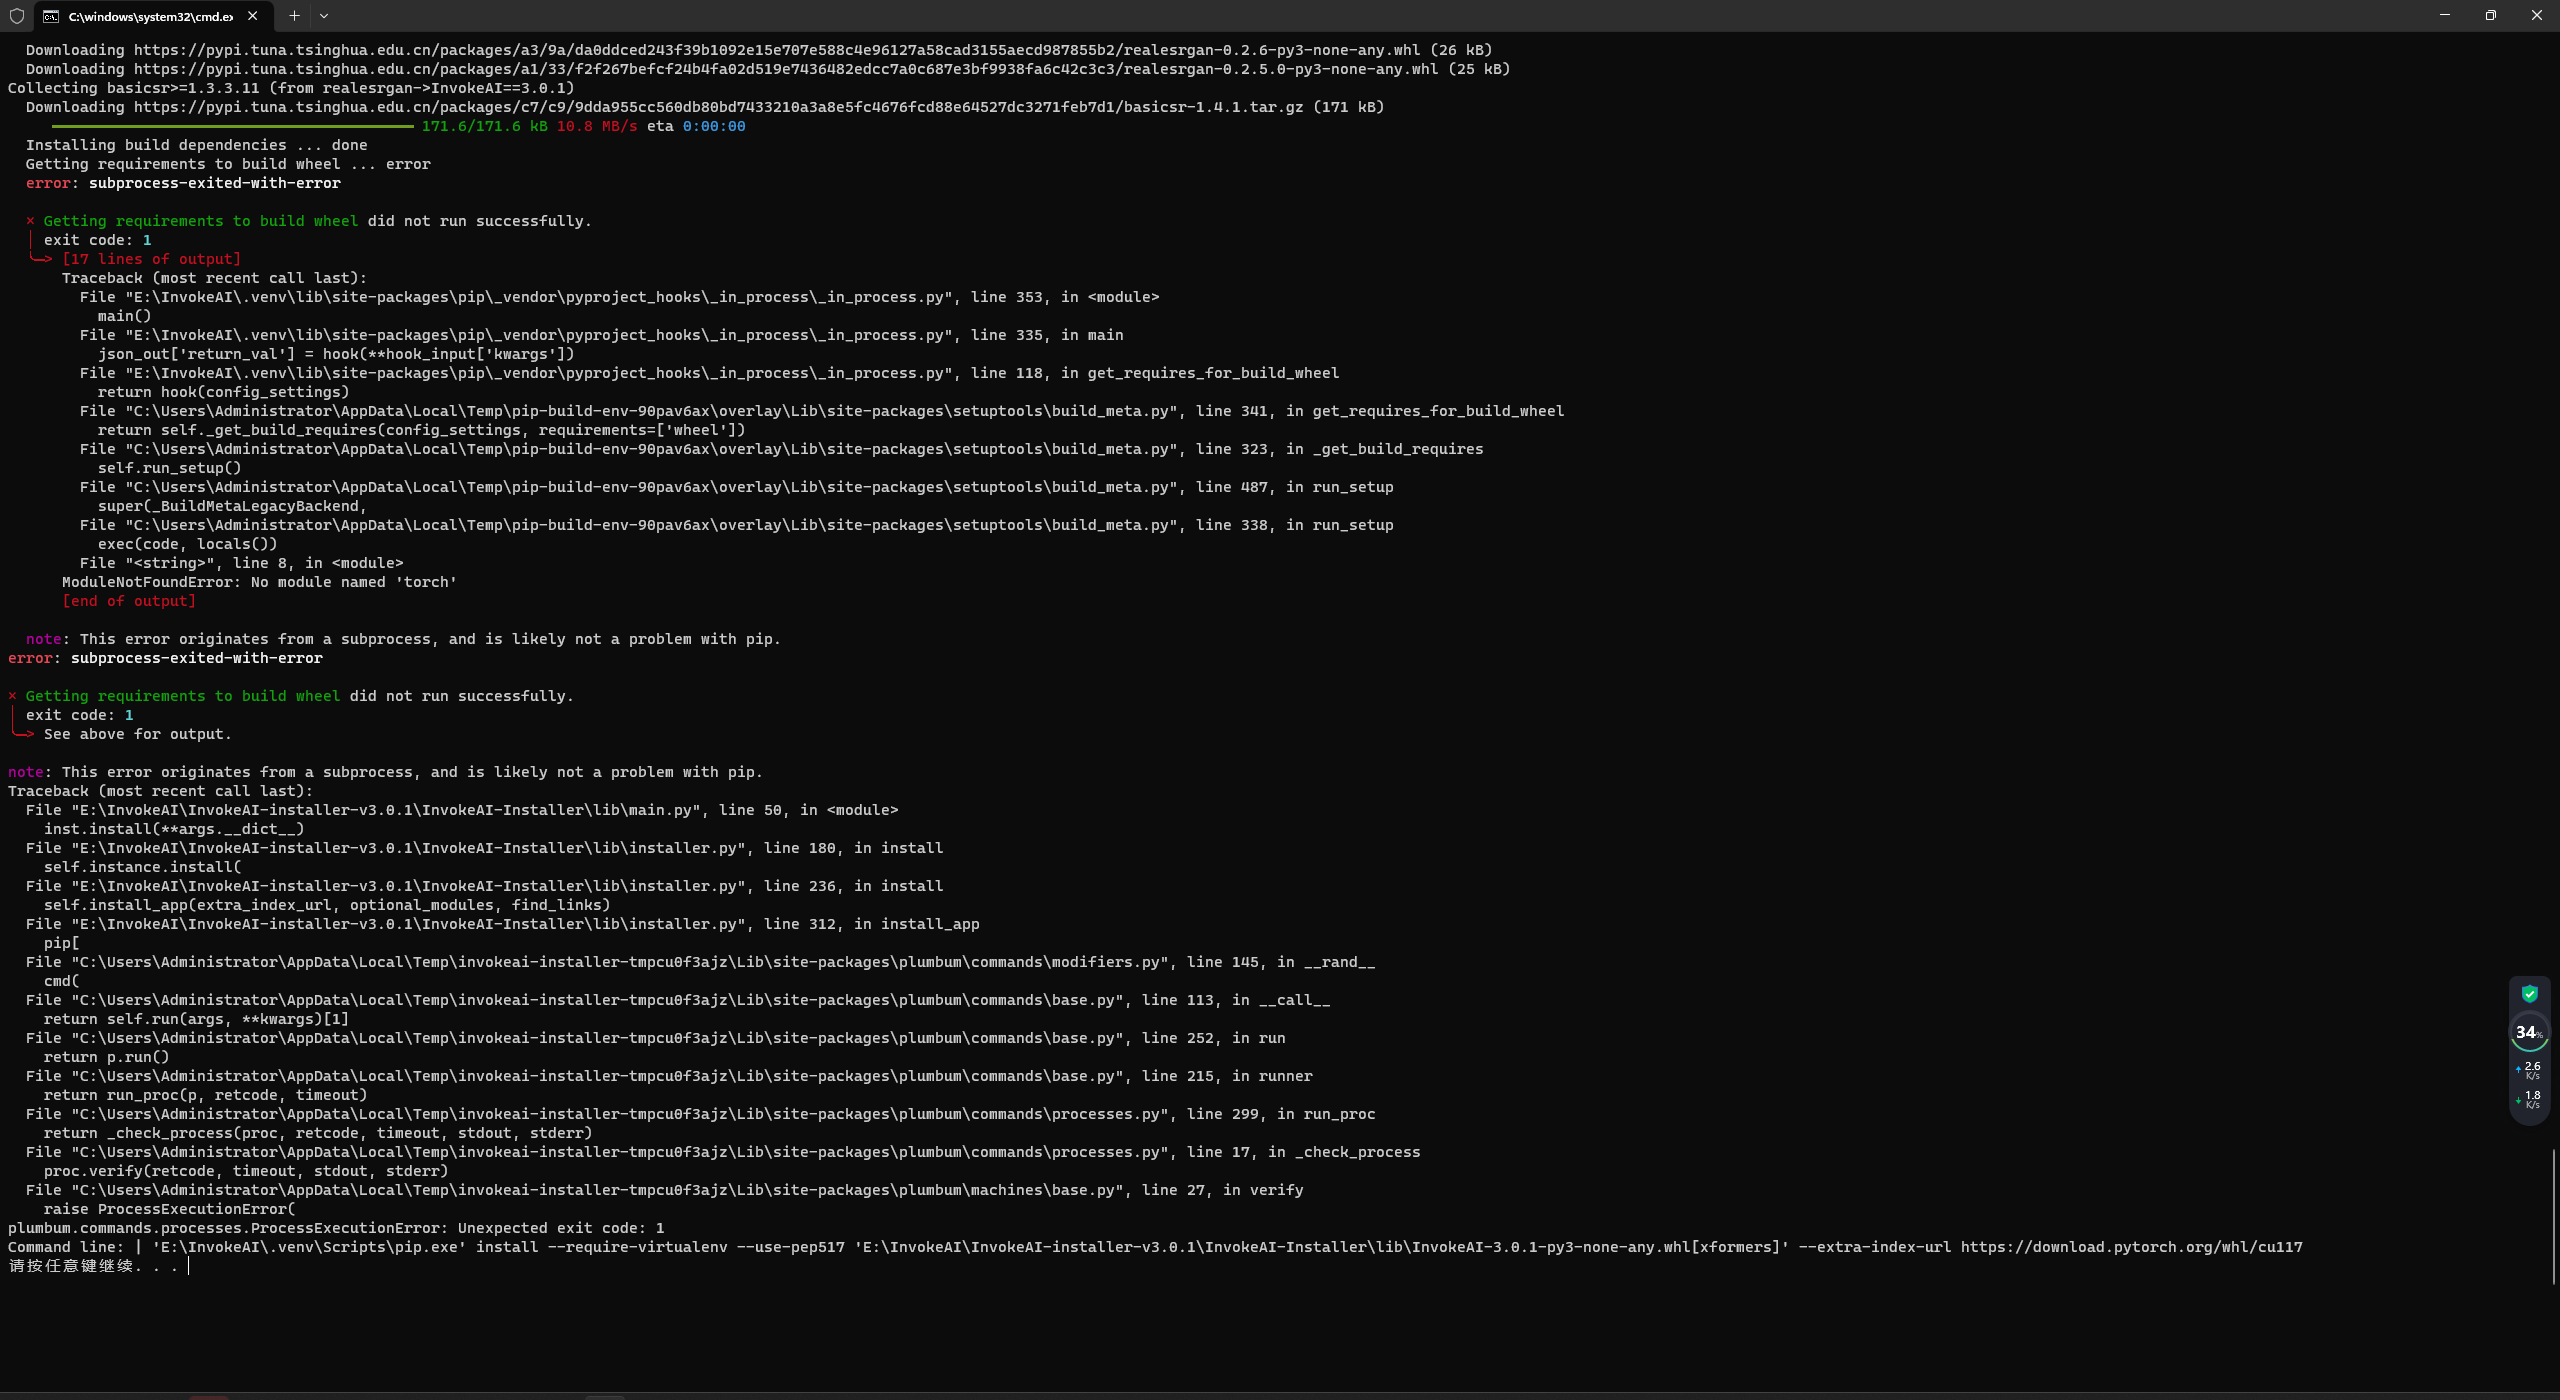The width and height of the screenshot is (2560, 1400).
Task: Click the 34% circular usage gauge
Action: 2529,1033
